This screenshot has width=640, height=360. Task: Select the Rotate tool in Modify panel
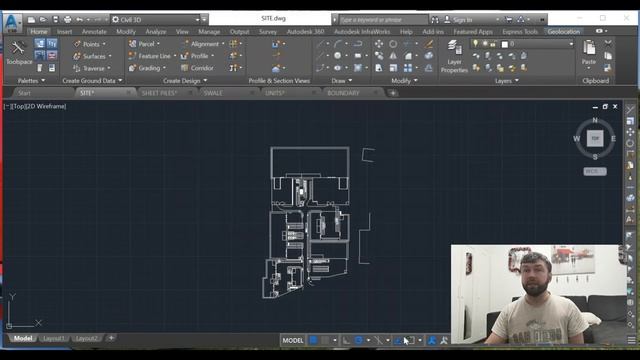pyautogui.click(x=393, y=44)
